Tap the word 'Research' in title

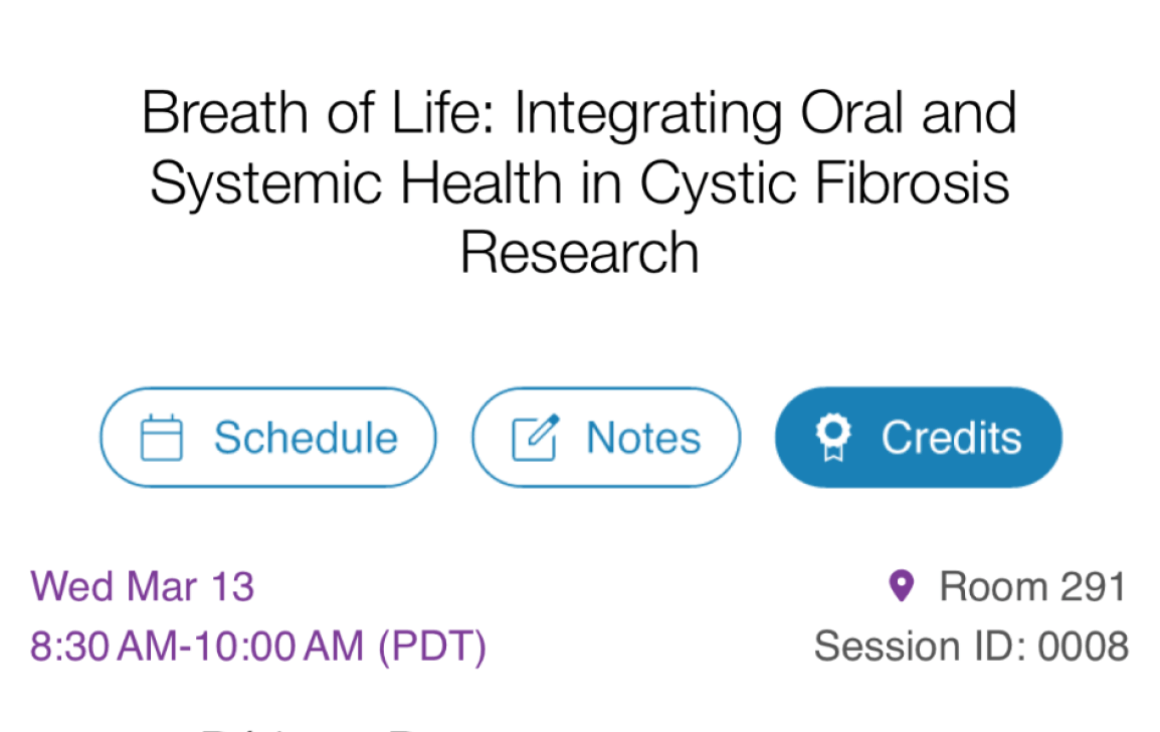[579, 253]
